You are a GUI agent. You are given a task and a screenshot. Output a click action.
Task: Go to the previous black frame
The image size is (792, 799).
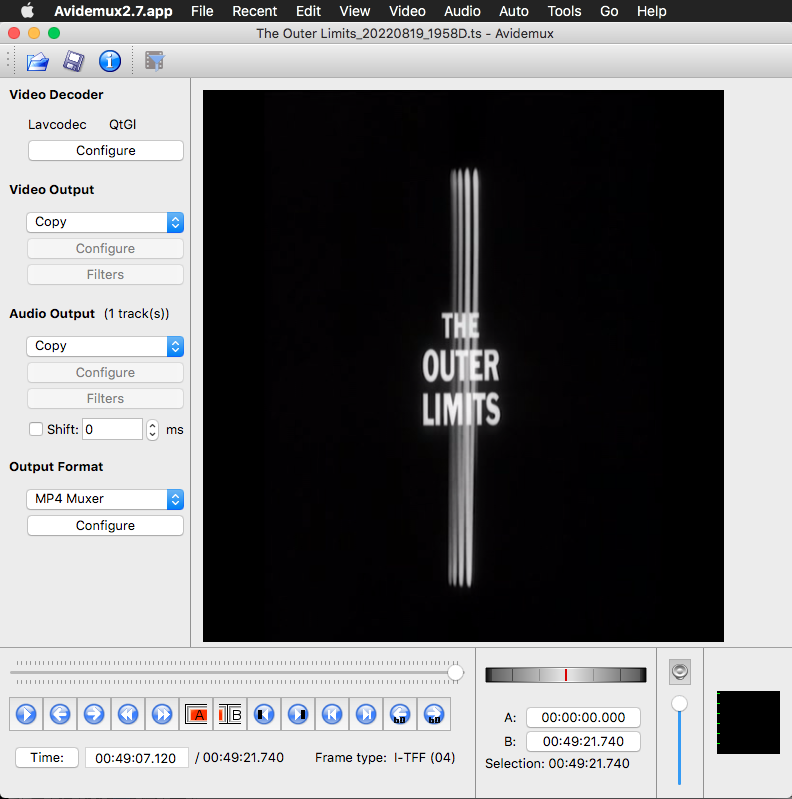point(264,714)
